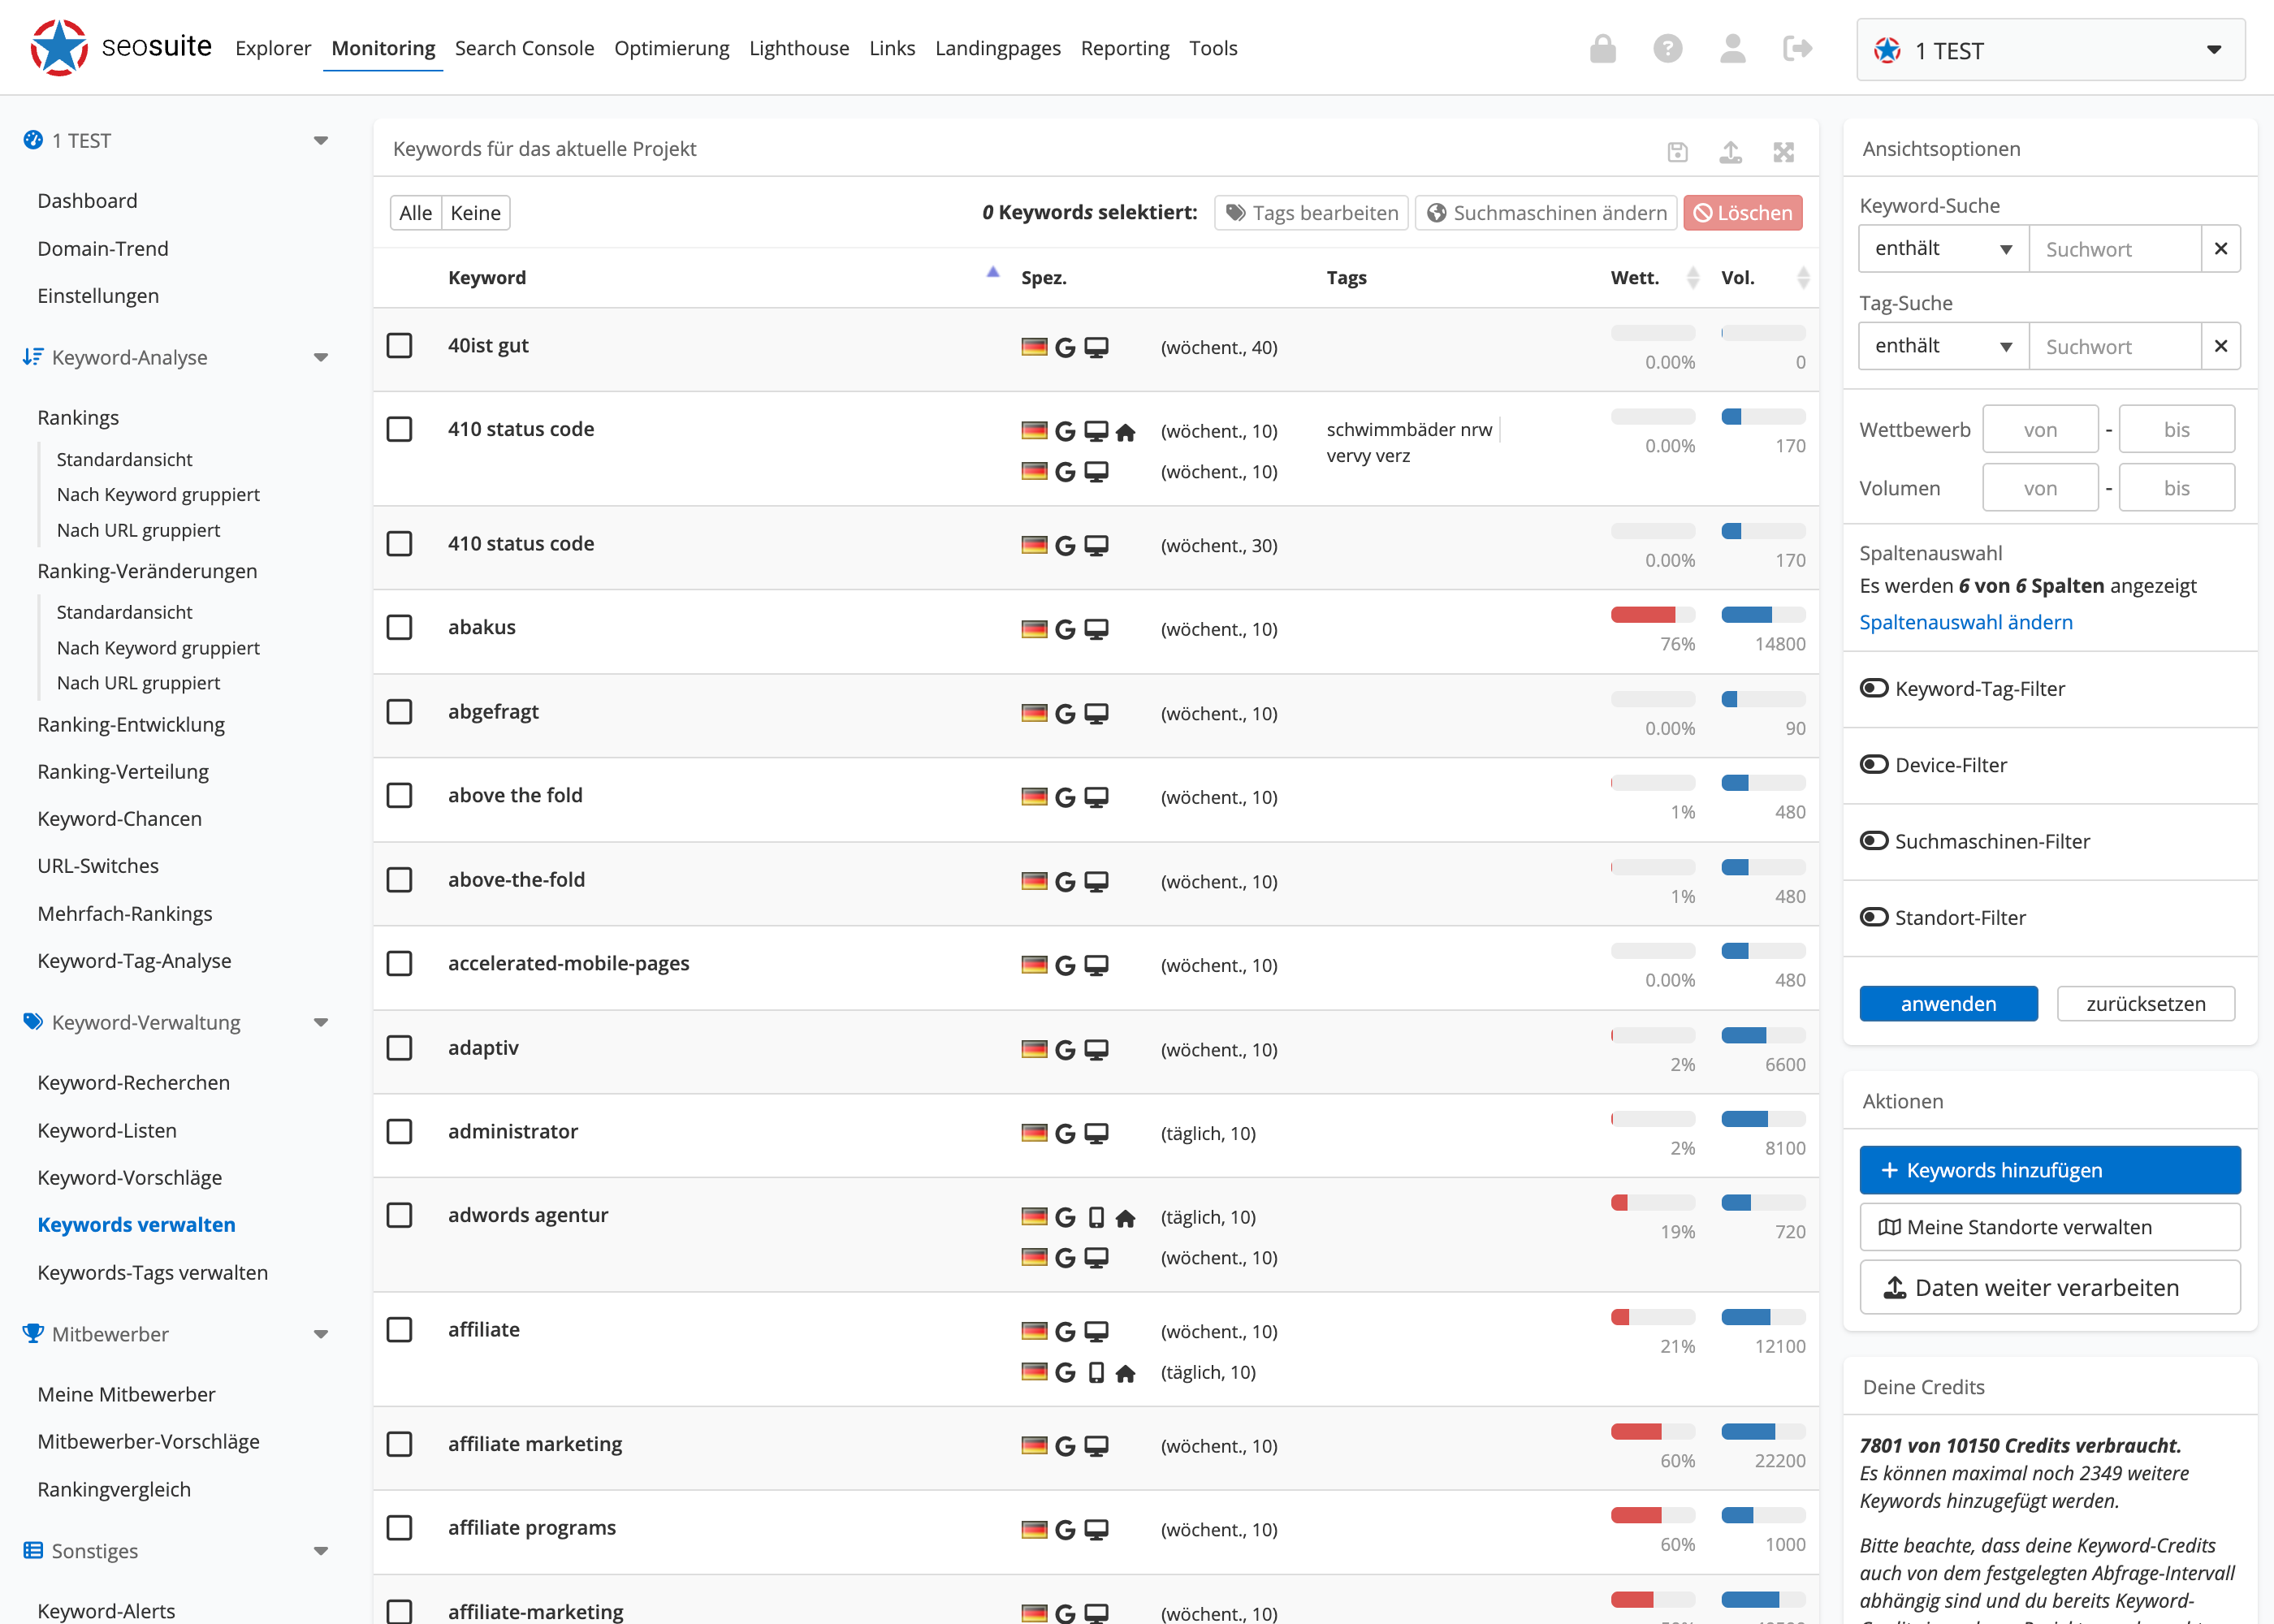
Task: Click Spaltenauswahl ändern link
Action: click(1965, 622)
